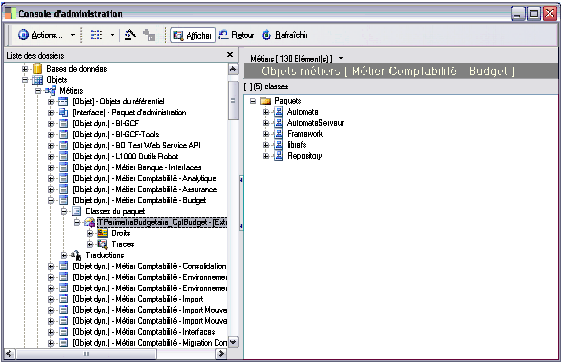
Task: Click the list view mode icon
Action: pyautogui.click(x=96, y=35)
